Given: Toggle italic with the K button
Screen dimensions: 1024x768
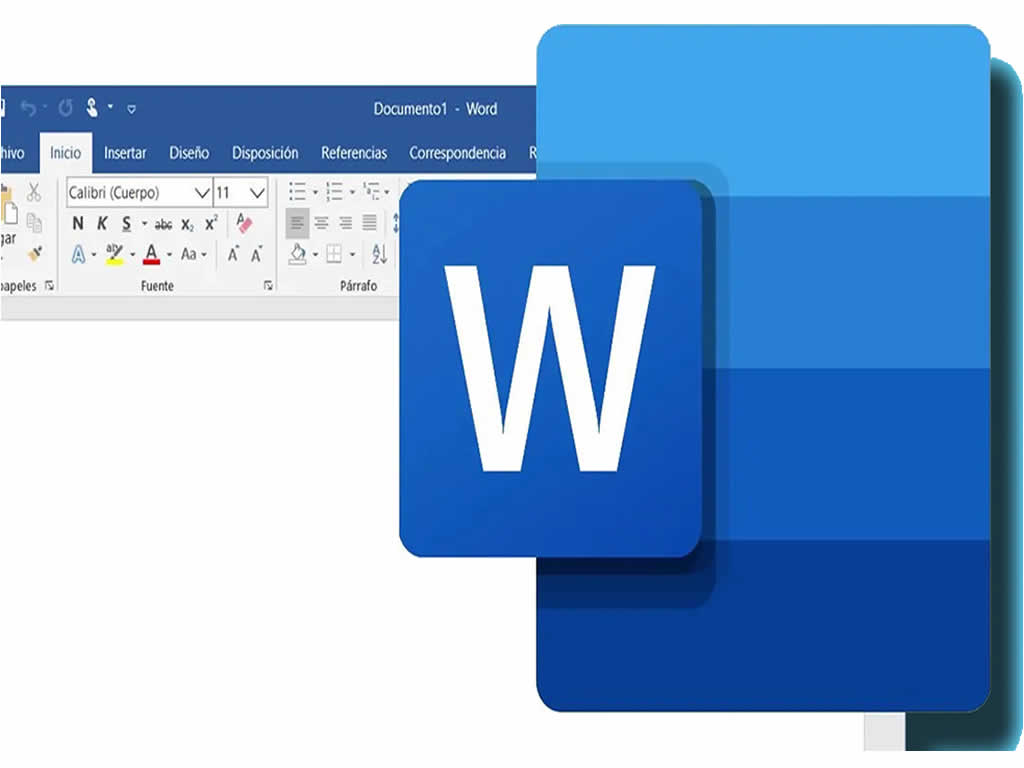Looking at the screenshot, I should 102,224.
